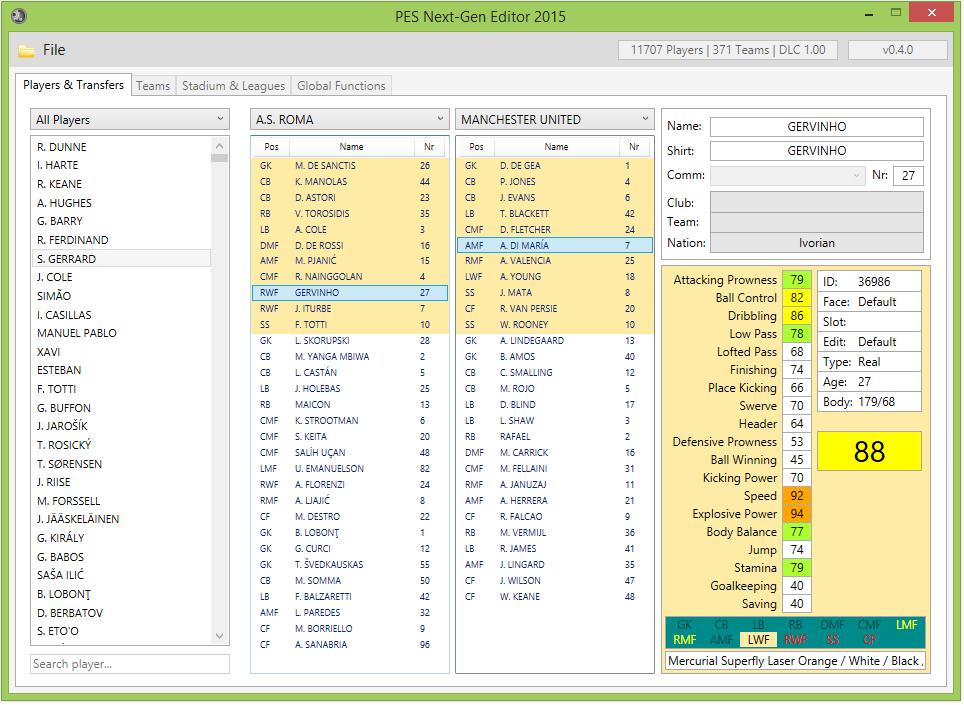Image resolution: width=964 pixels, height=705 pixels.
Task: Click the 88 overall rating box
Action: [x=869, y=451]
